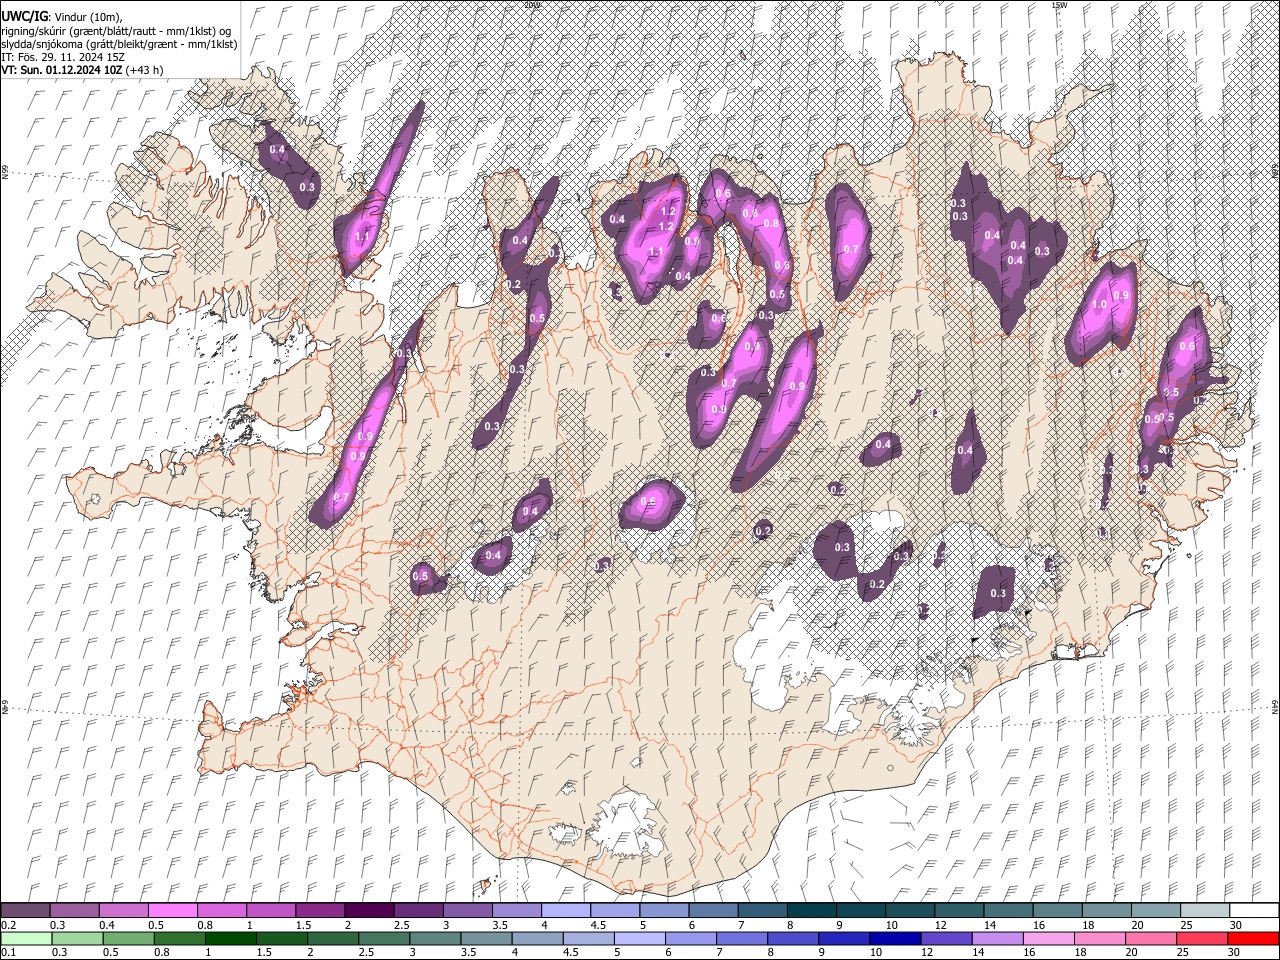
Task: Click the upper legend swatch starting at 6
Action: click(713, 911)
